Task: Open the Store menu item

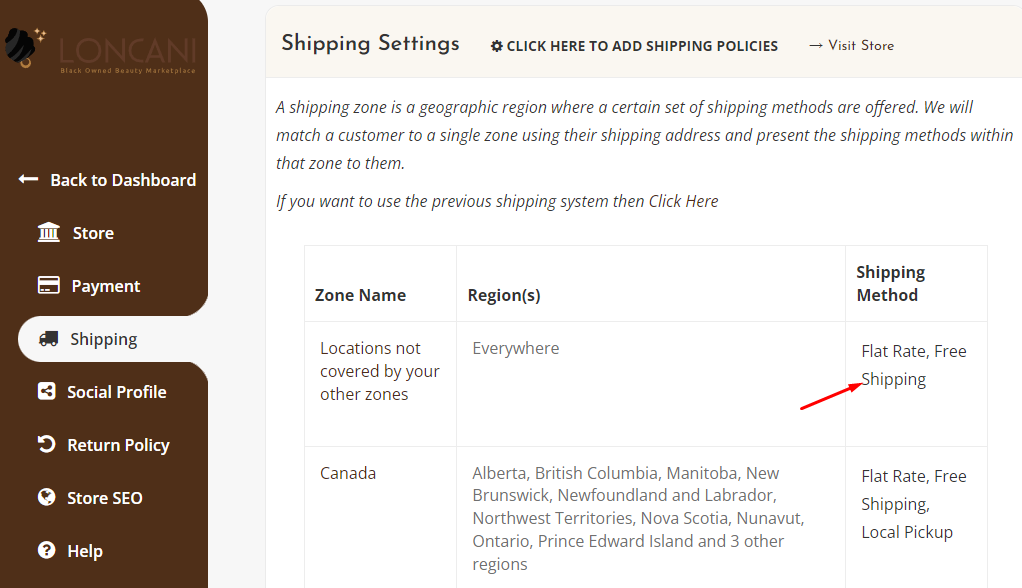Action: click(93, 233)
